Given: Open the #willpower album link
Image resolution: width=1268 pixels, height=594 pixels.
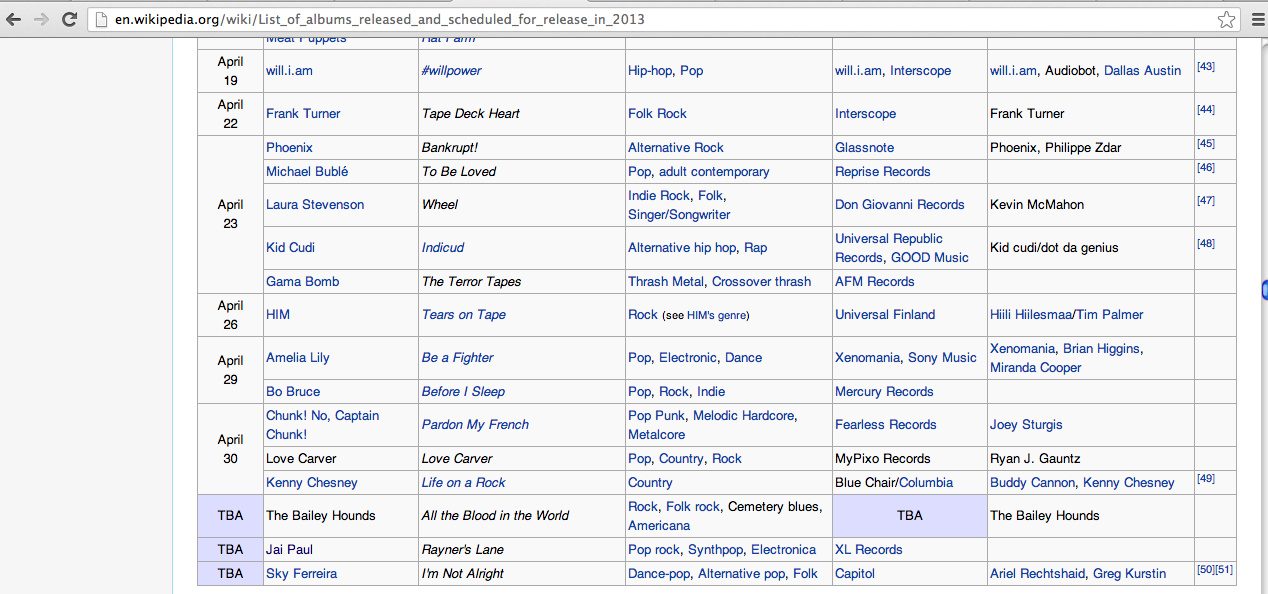Looking at the screenshot, I should 451,71.
